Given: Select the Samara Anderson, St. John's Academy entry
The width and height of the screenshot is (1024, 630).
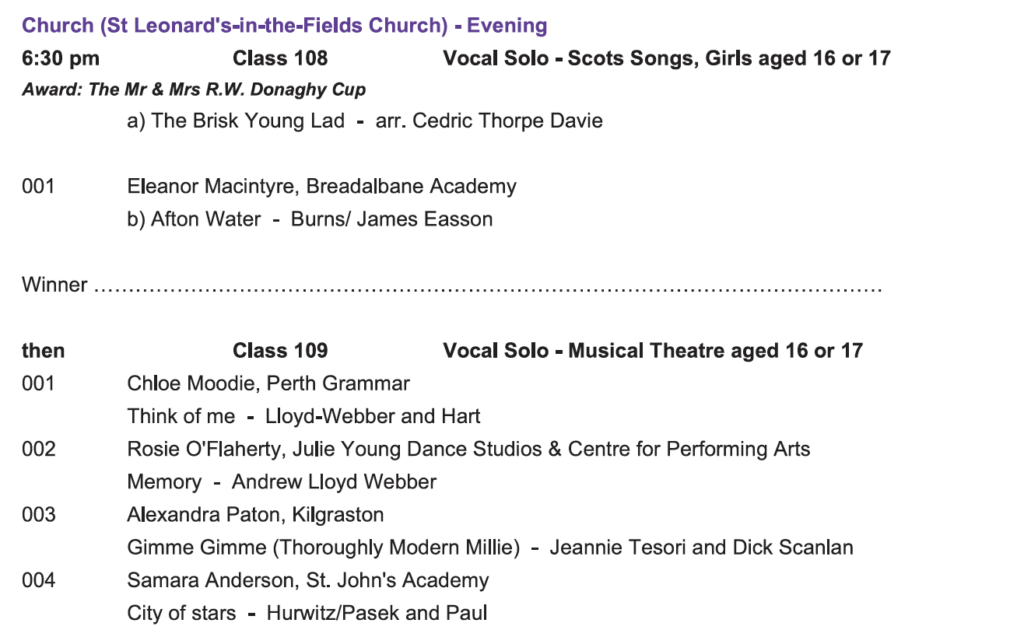Looking at the screenshot, I should tap(308, 580).
